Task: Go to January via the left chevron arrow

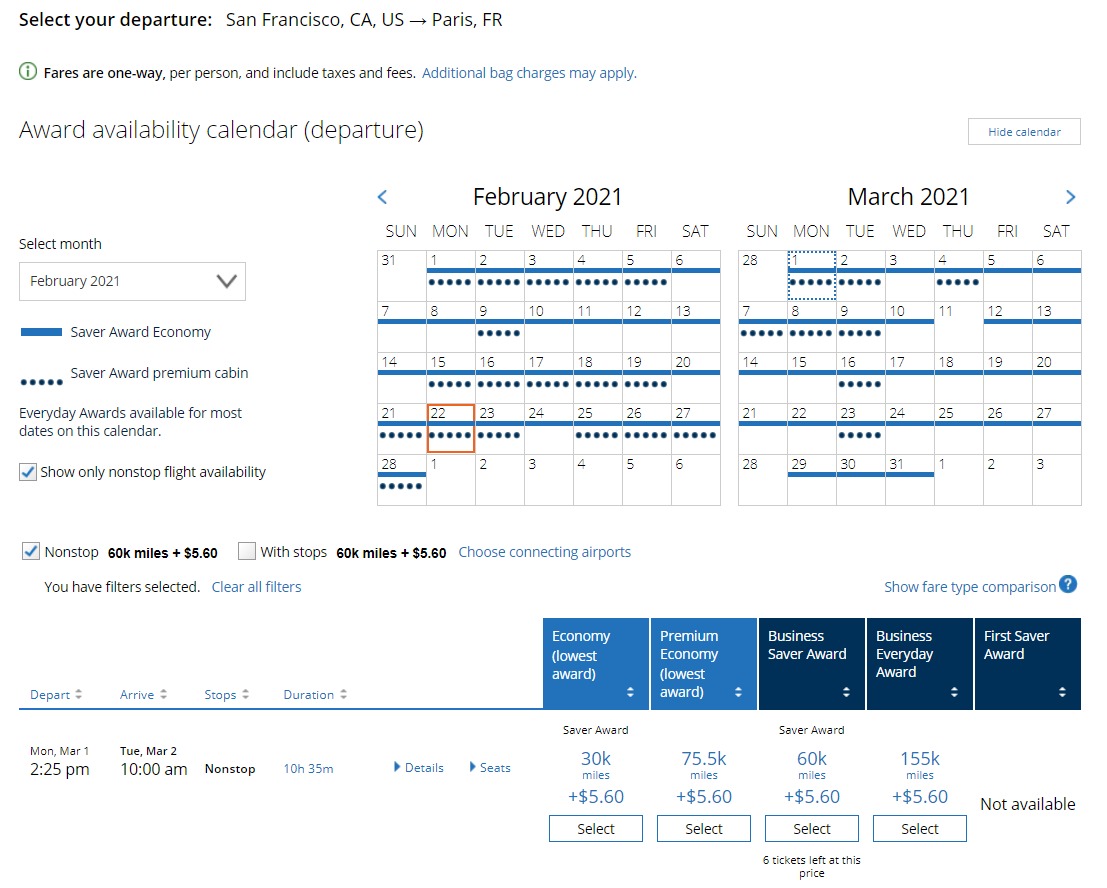Action: pos(382,197)
